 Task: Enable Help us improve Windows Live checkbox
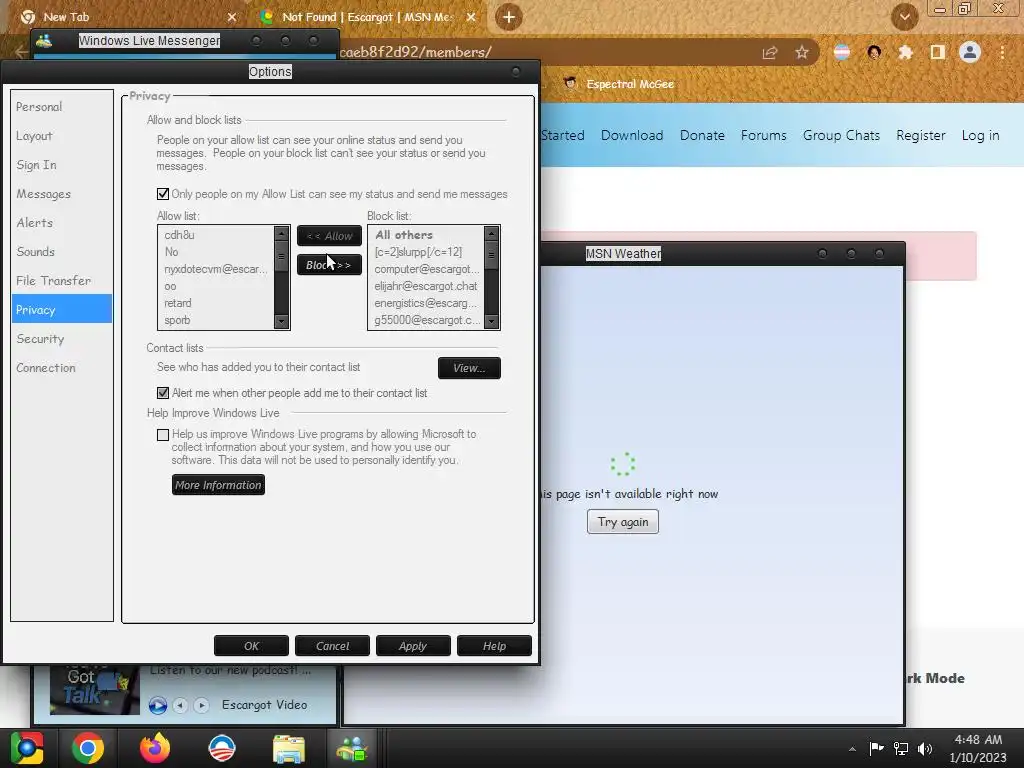pos(163,435)
